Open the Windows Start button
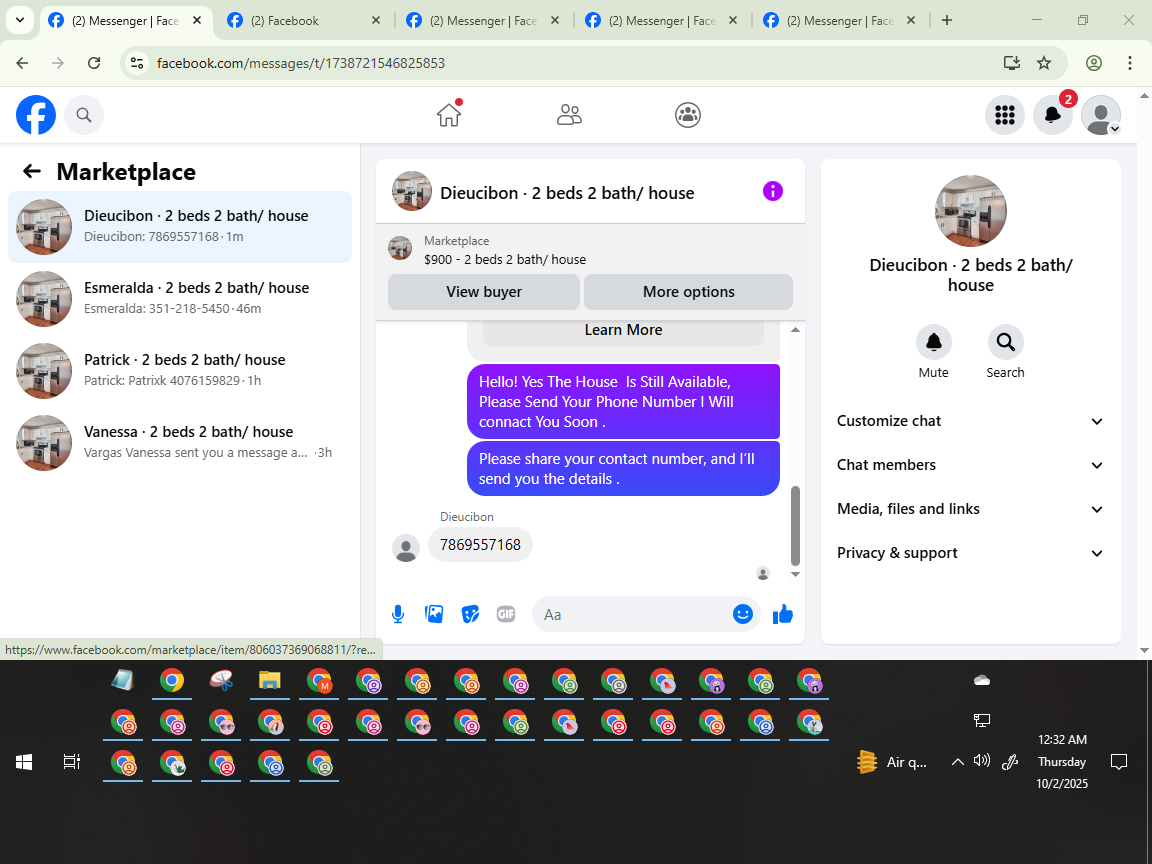Screen dimensions: 1152x864 coord(24,762)
